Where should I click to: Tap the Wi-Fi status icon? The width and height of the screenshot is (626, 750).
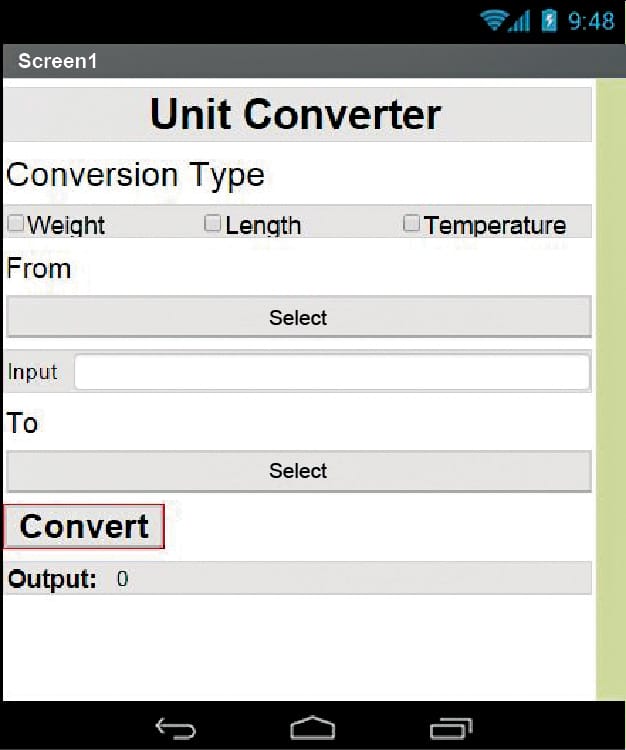494,20
